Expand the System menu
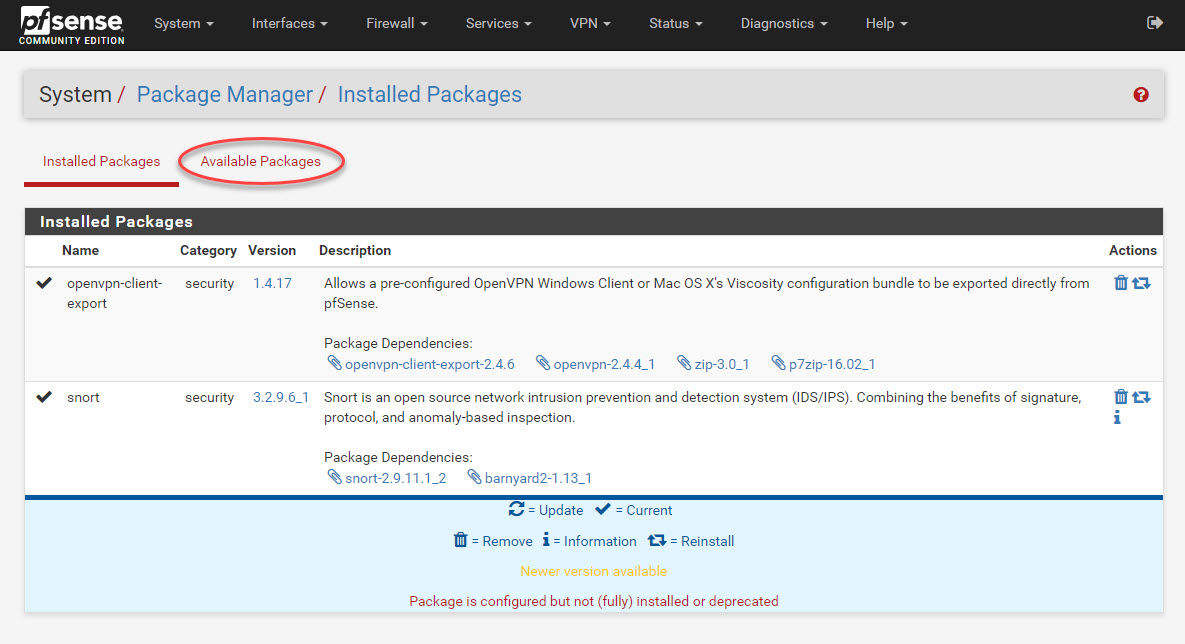The image size is (1185, 644). click(184, 23)
